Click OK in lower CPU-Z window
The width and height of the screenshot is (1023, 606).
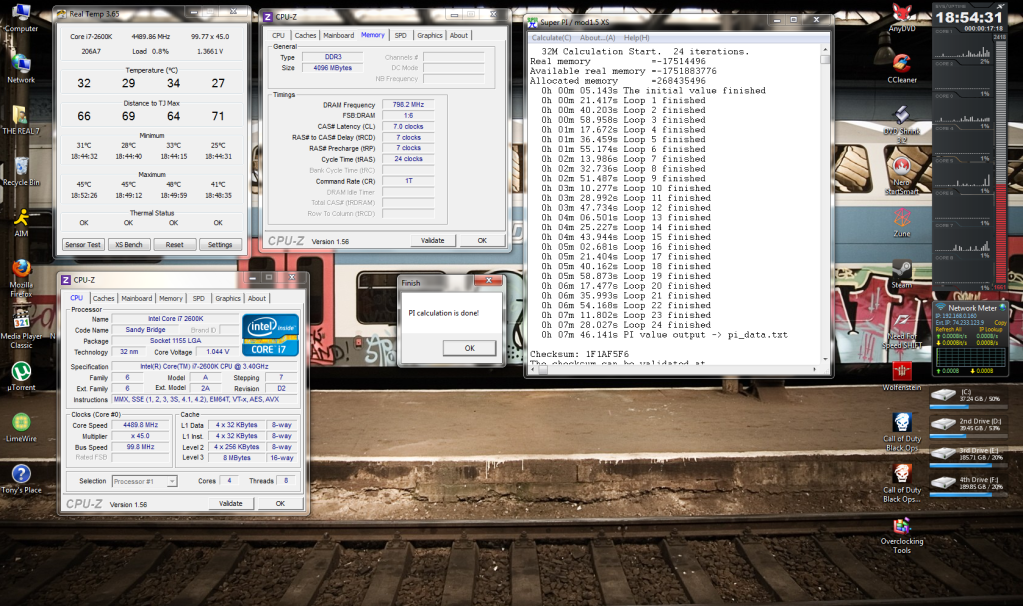(280, 504)
